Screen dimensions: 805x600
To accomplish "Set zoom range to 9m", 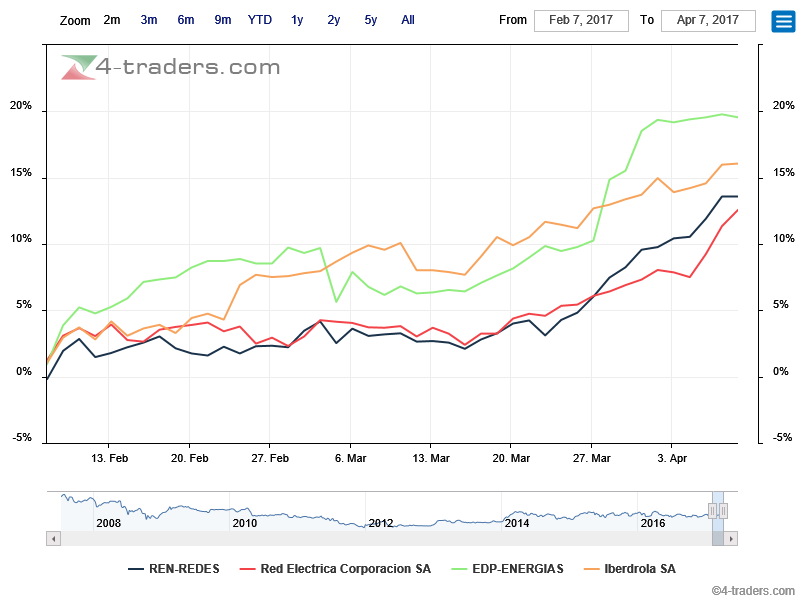I will click(223, 20).
